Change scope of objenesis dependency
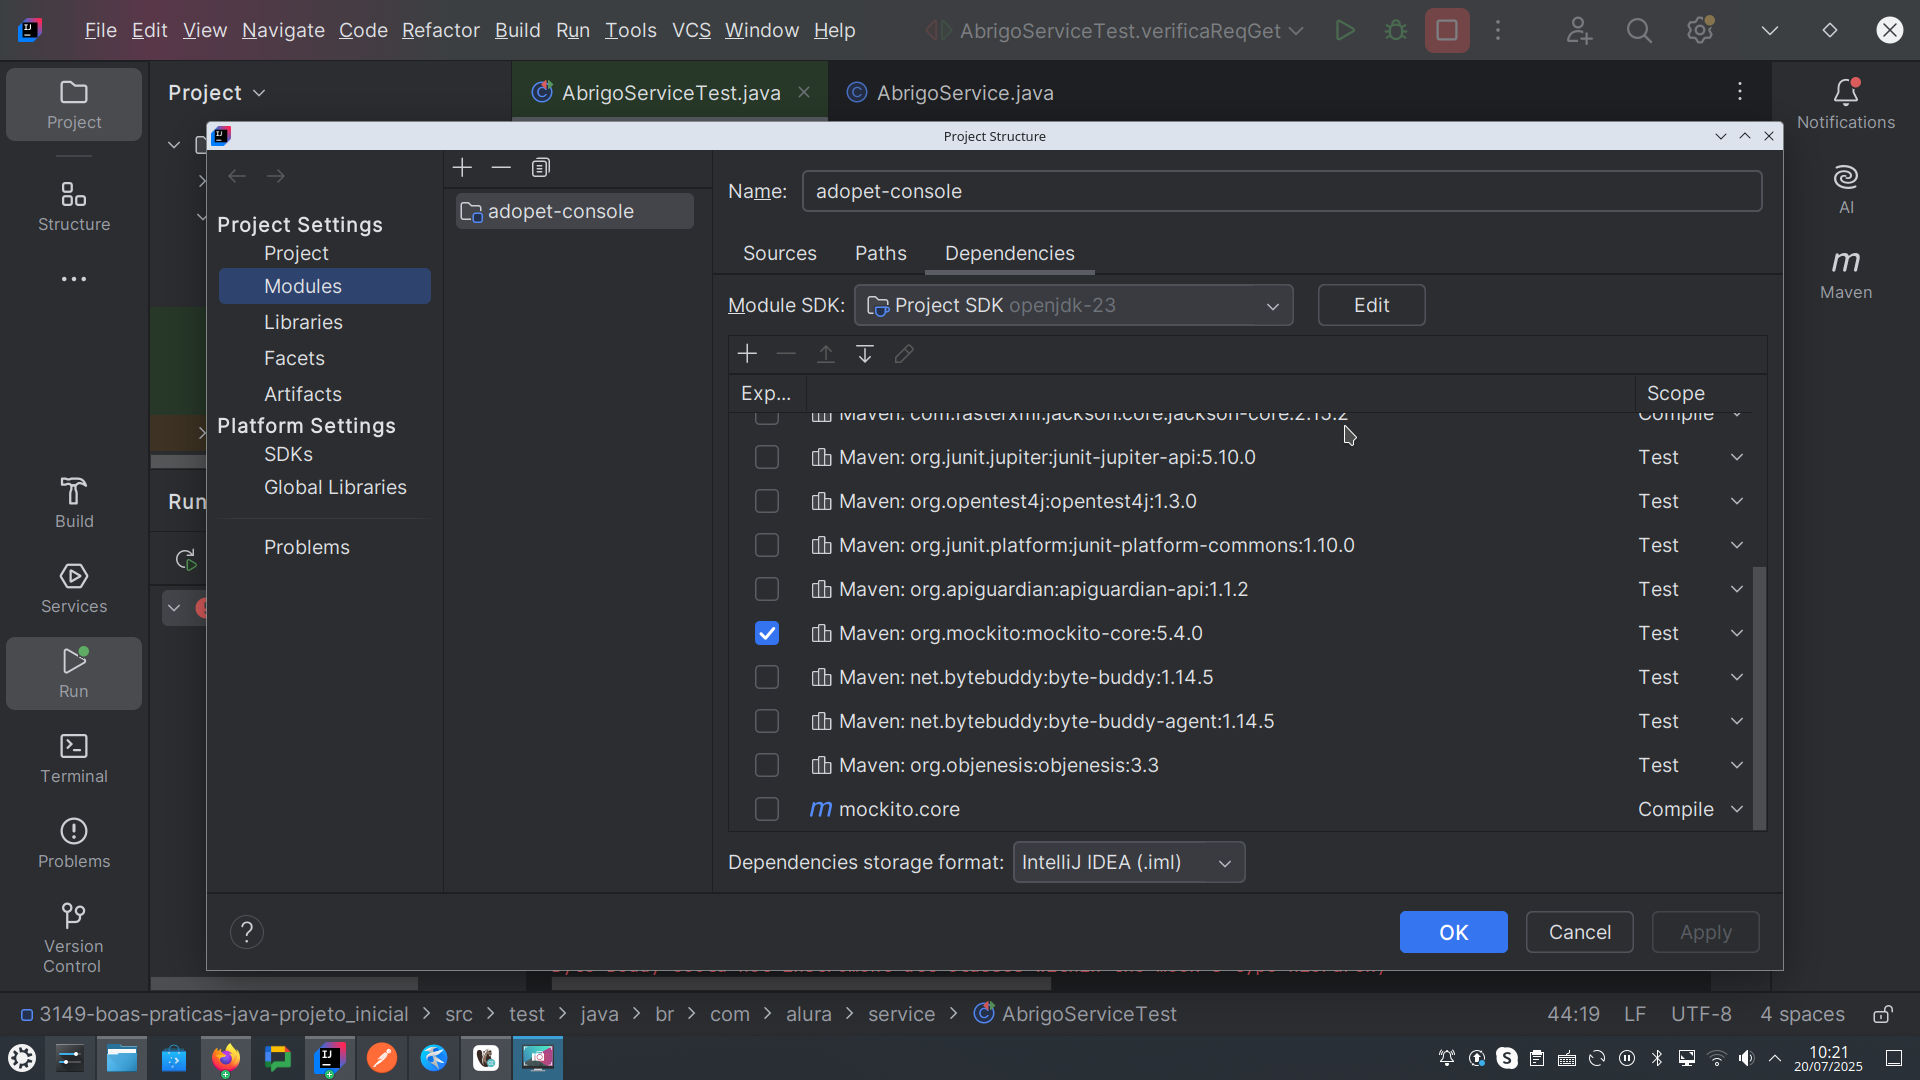The image size is (1920, 1080). coord(1690,765)
